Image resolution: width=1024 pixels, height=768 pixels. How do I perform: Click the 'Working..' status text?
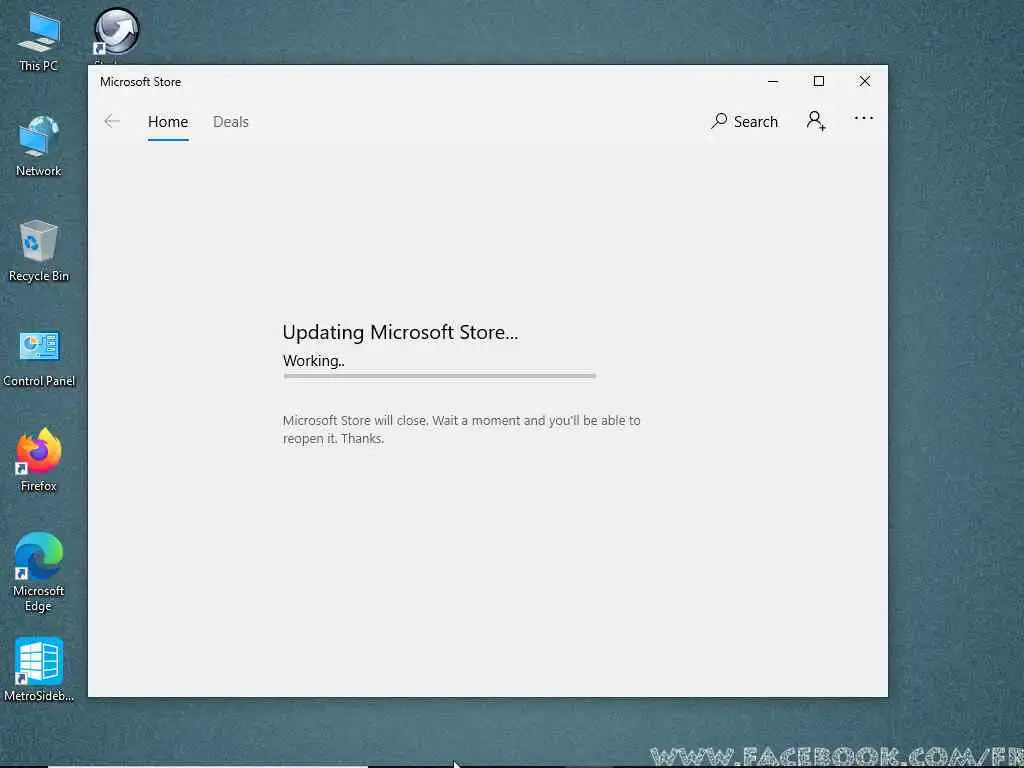tap(313, 361)
